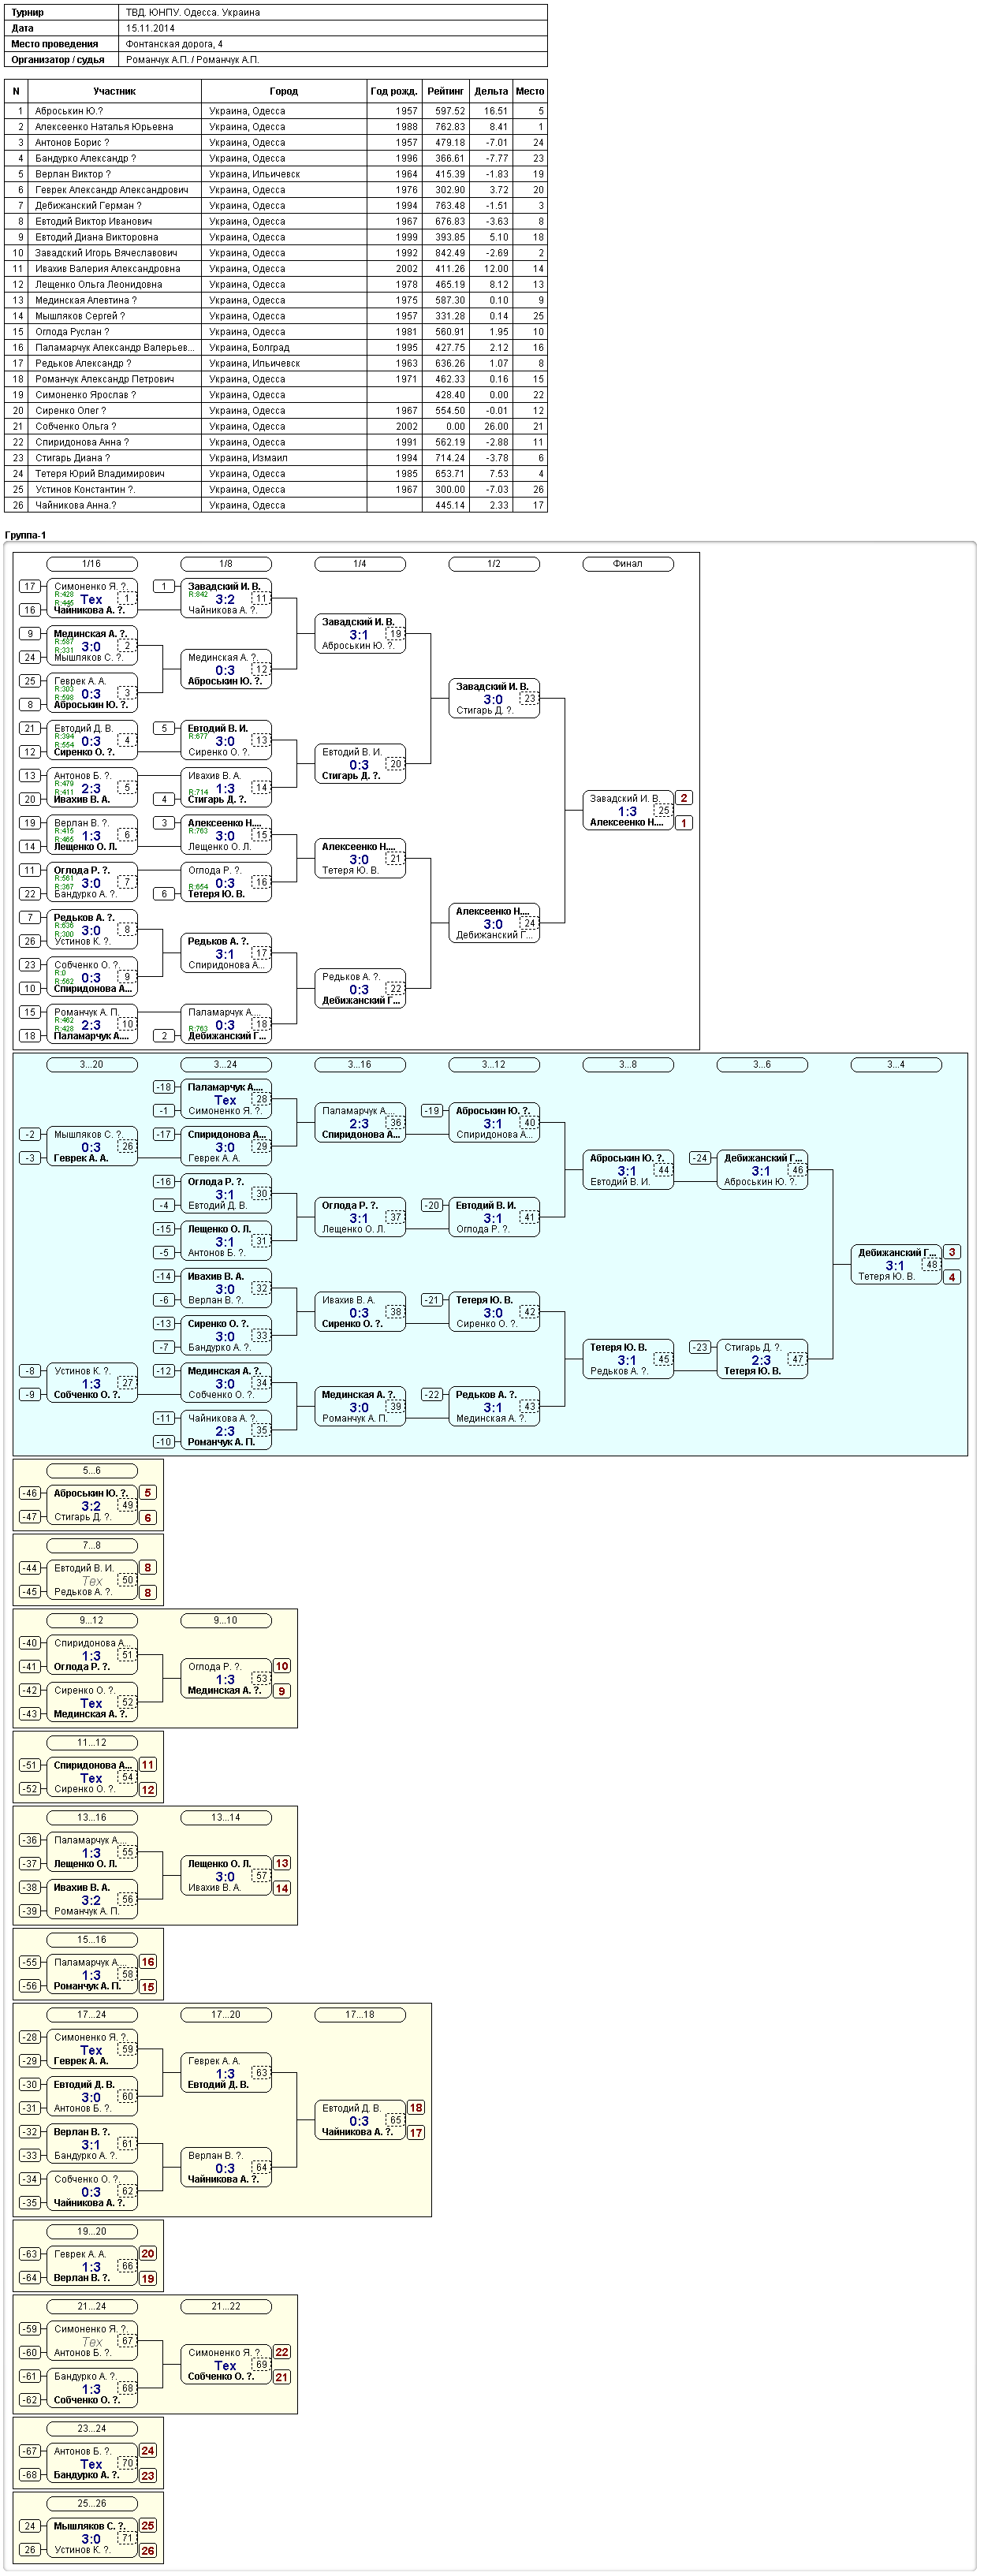The image size is (984, 2576).
Task: Click the '15...16' round header
Action: [91, 1940]
